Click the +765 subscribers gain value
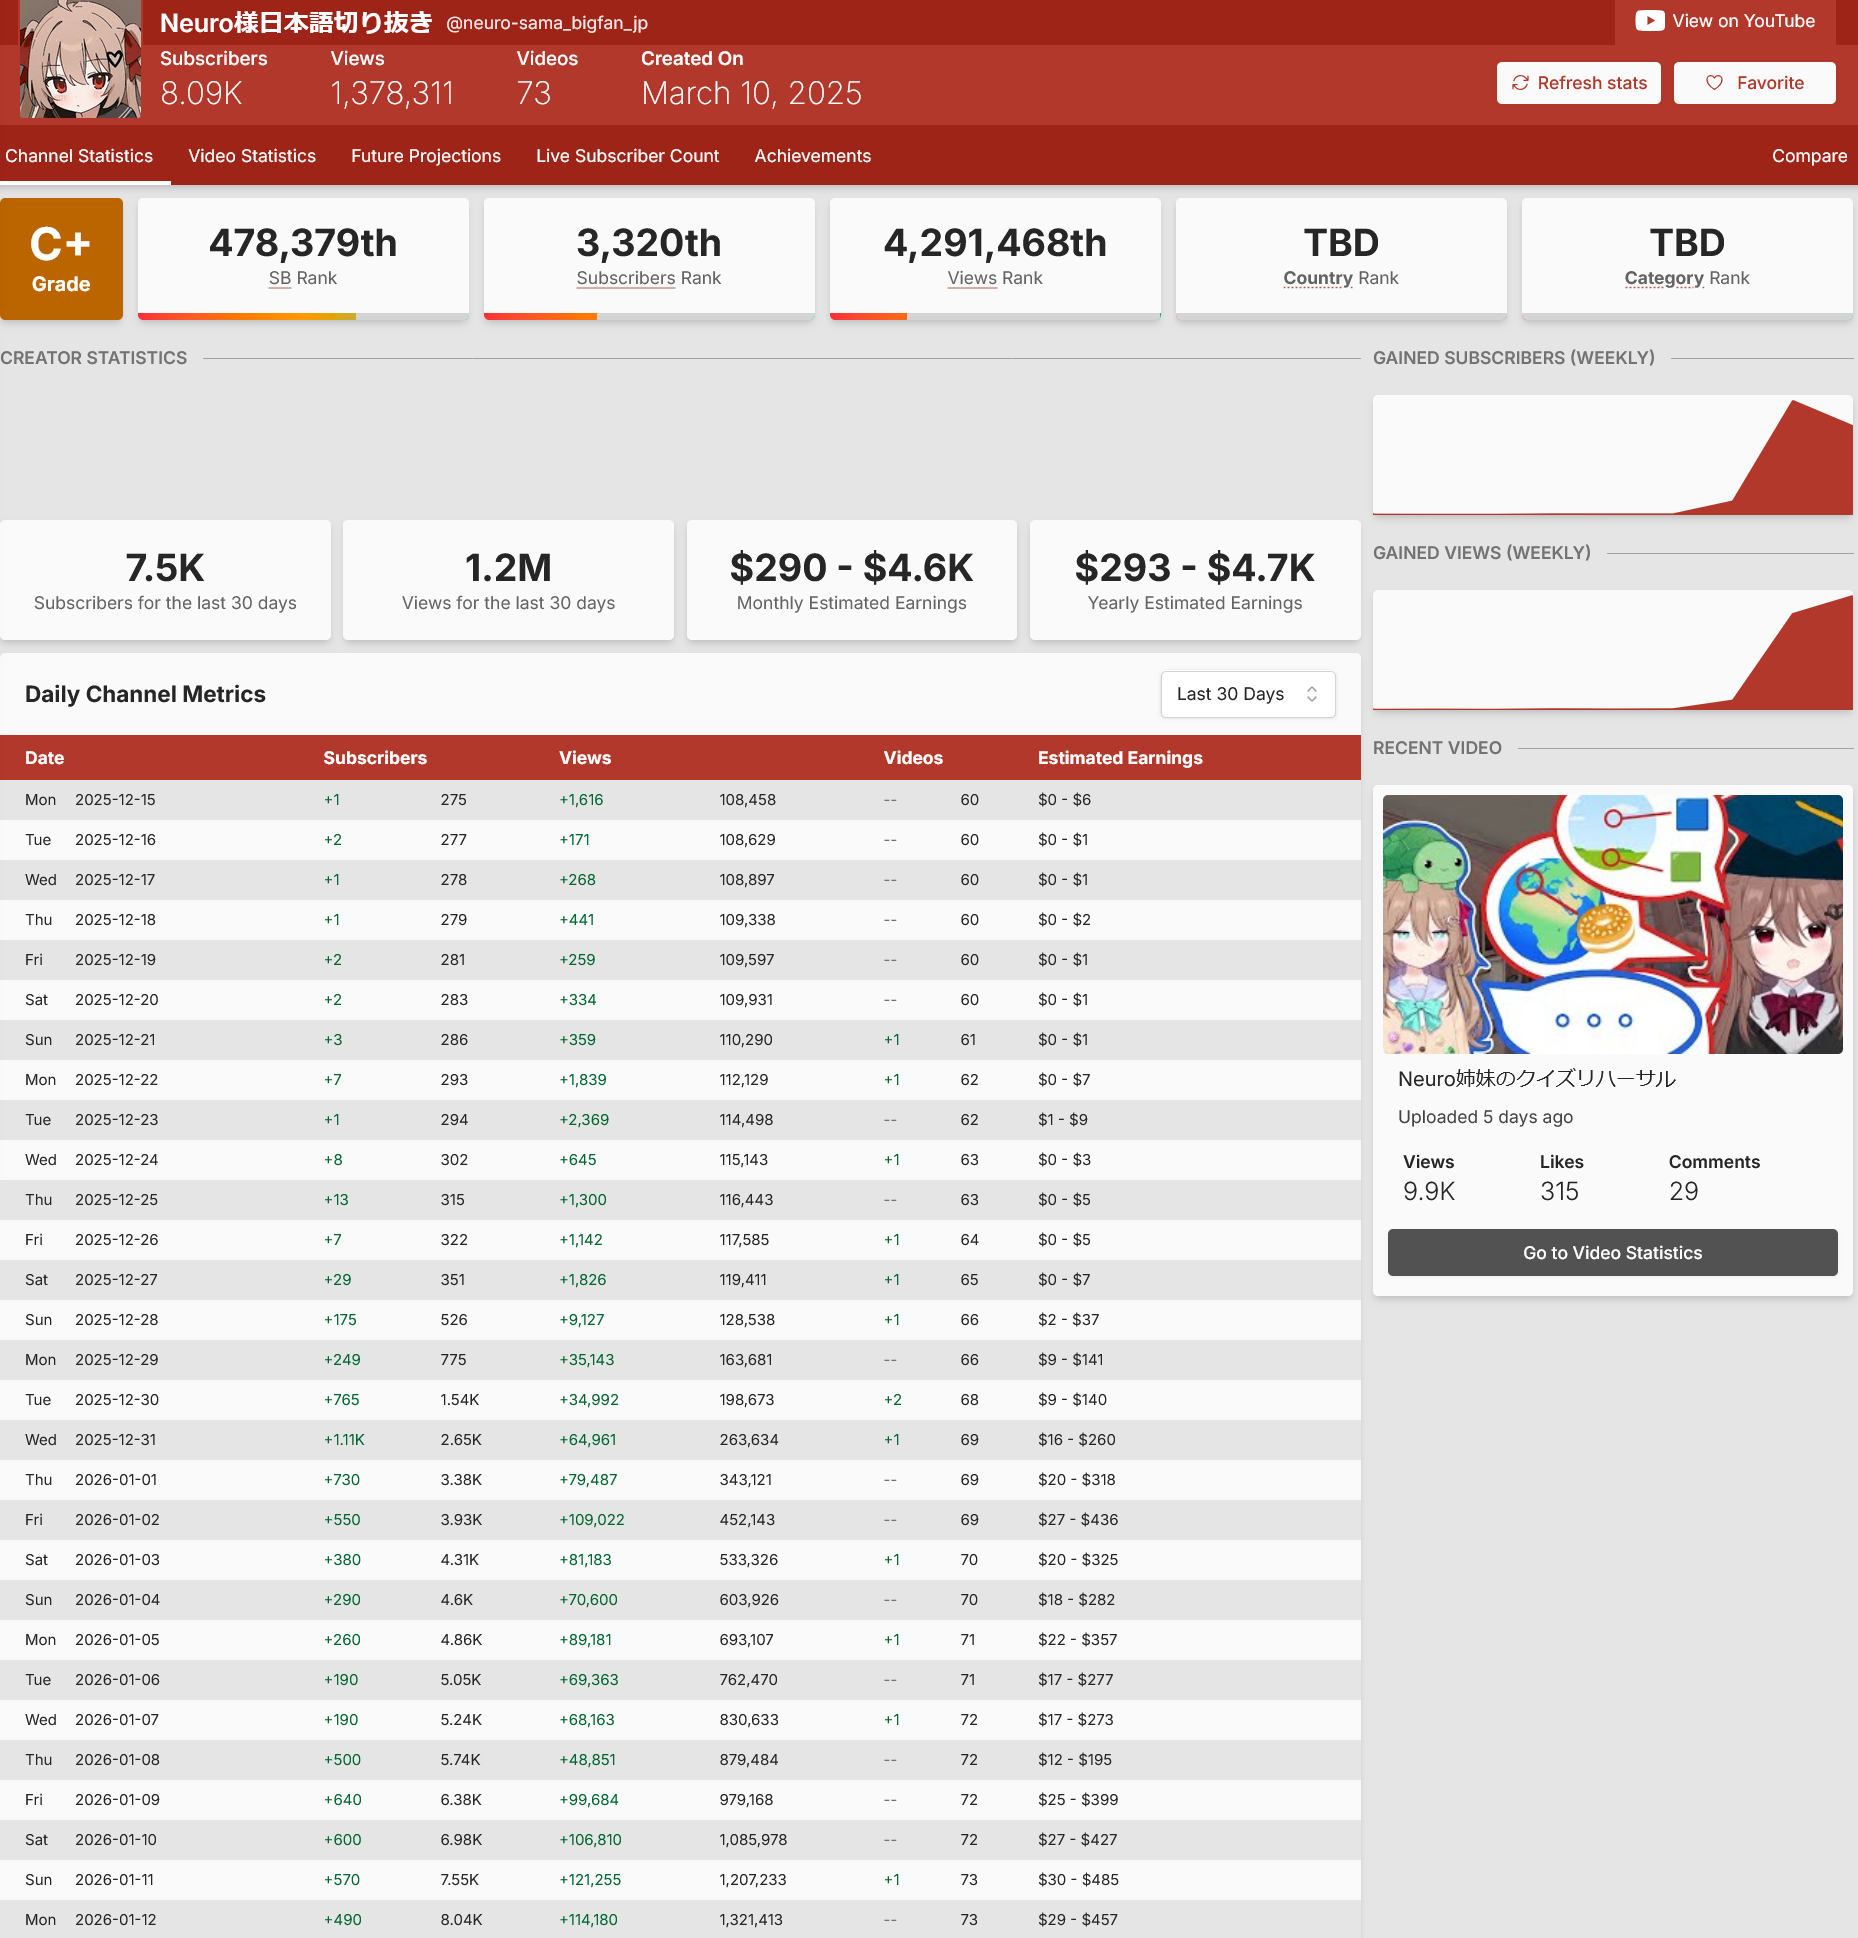 [341, 1400]
